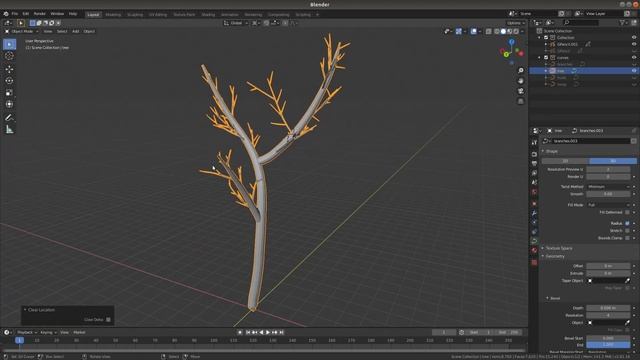Toggle camera view icon

tap(521, 91)
